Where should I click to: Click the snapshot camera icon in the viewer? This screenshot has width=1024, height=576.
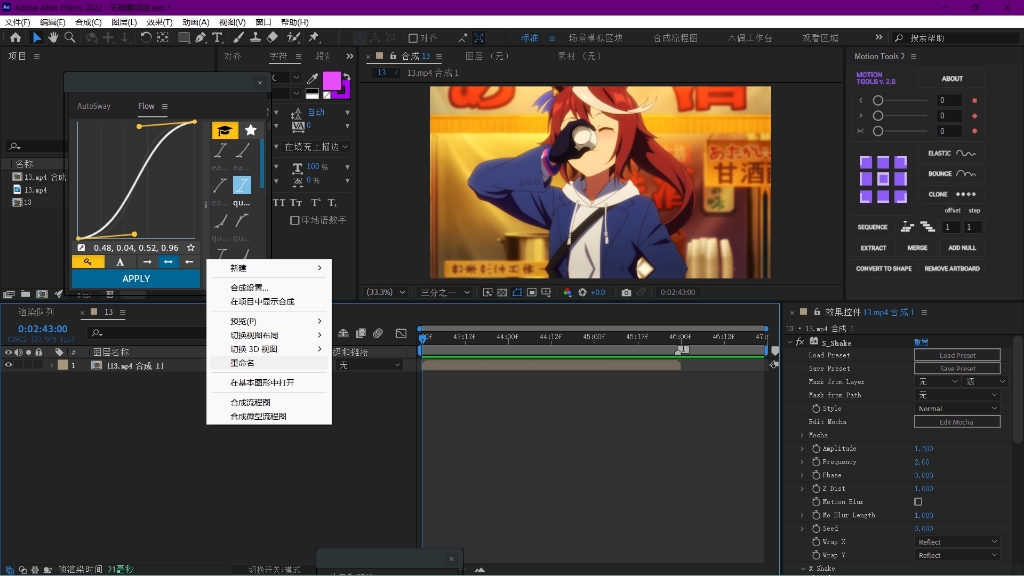pos(626,293)
